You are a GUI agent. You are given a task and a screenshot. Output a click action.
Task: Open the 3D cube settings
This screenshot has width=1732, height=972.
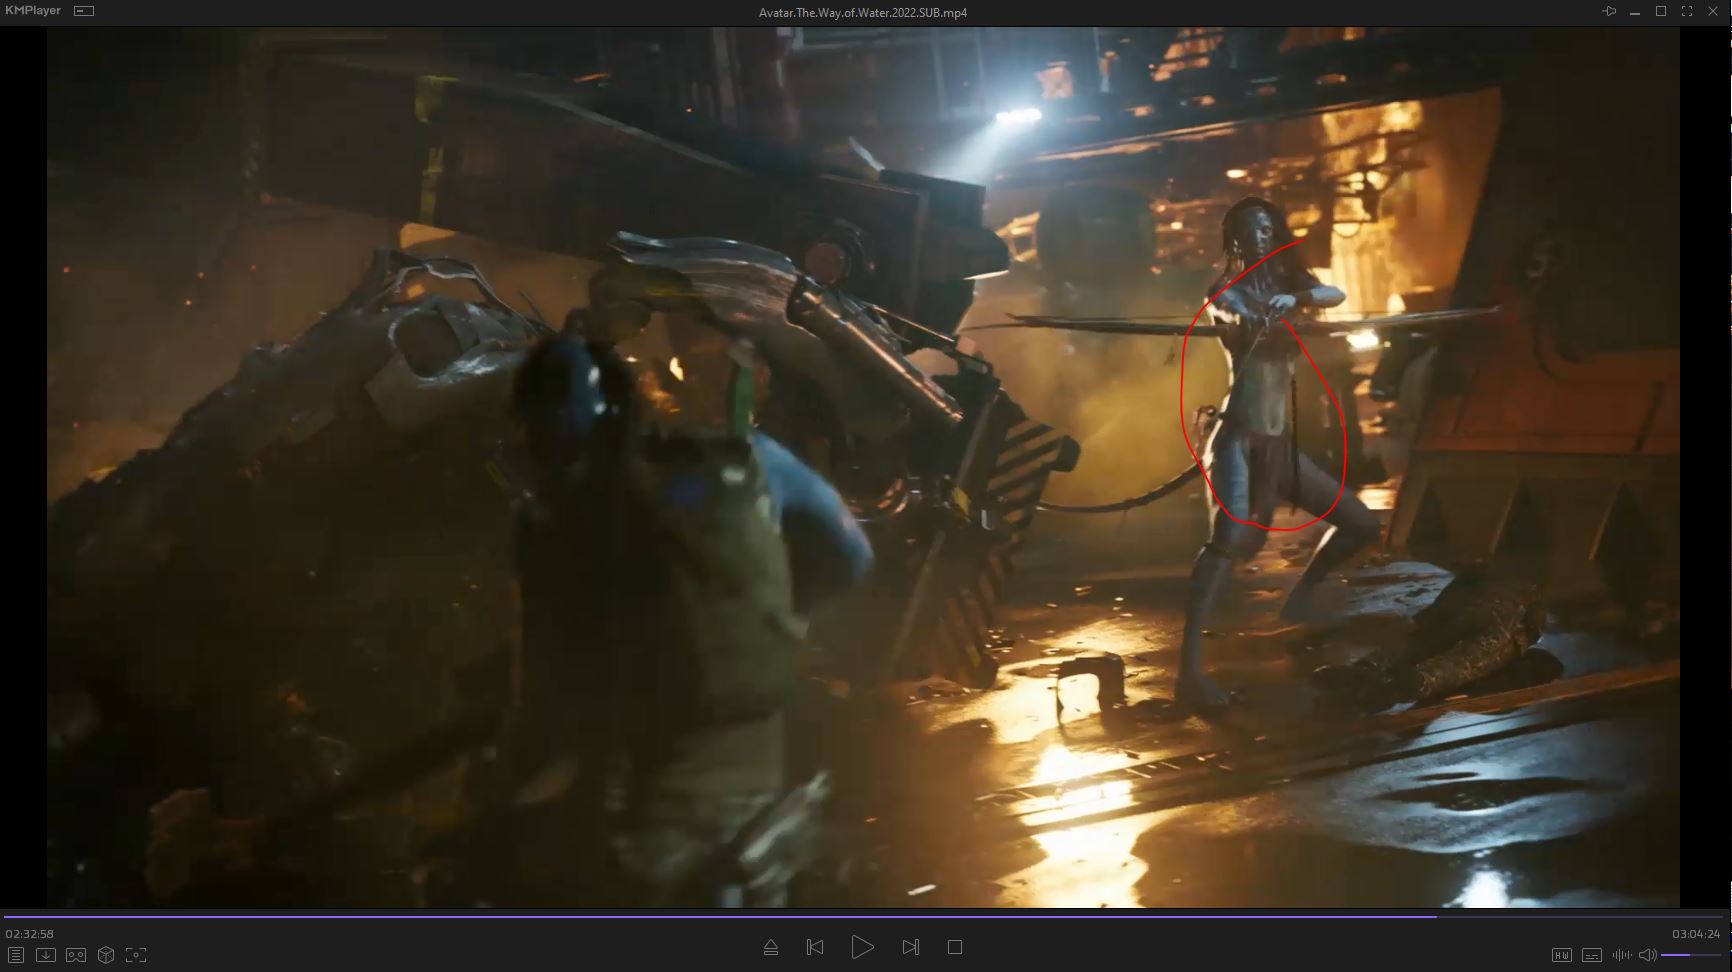[x=106, y=955]
